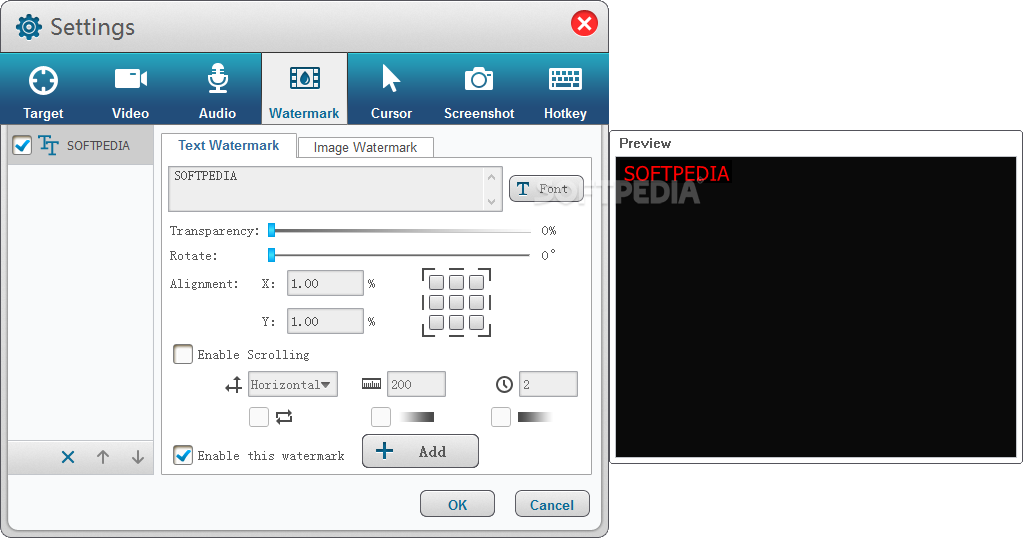
Task: Uncheck the SOFTPEDIA watermark in the list
Action: 22,146
